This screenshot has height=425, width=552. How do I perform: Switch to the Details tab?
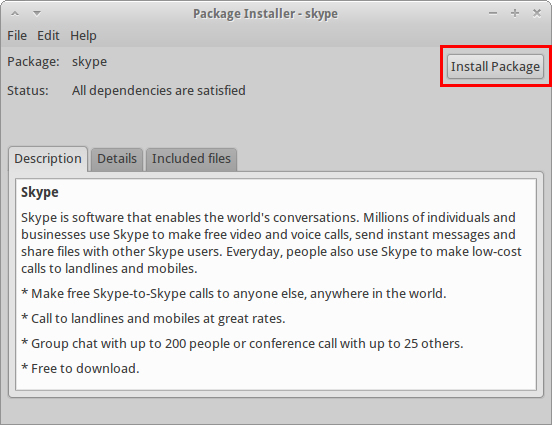(x=117, y=159)
